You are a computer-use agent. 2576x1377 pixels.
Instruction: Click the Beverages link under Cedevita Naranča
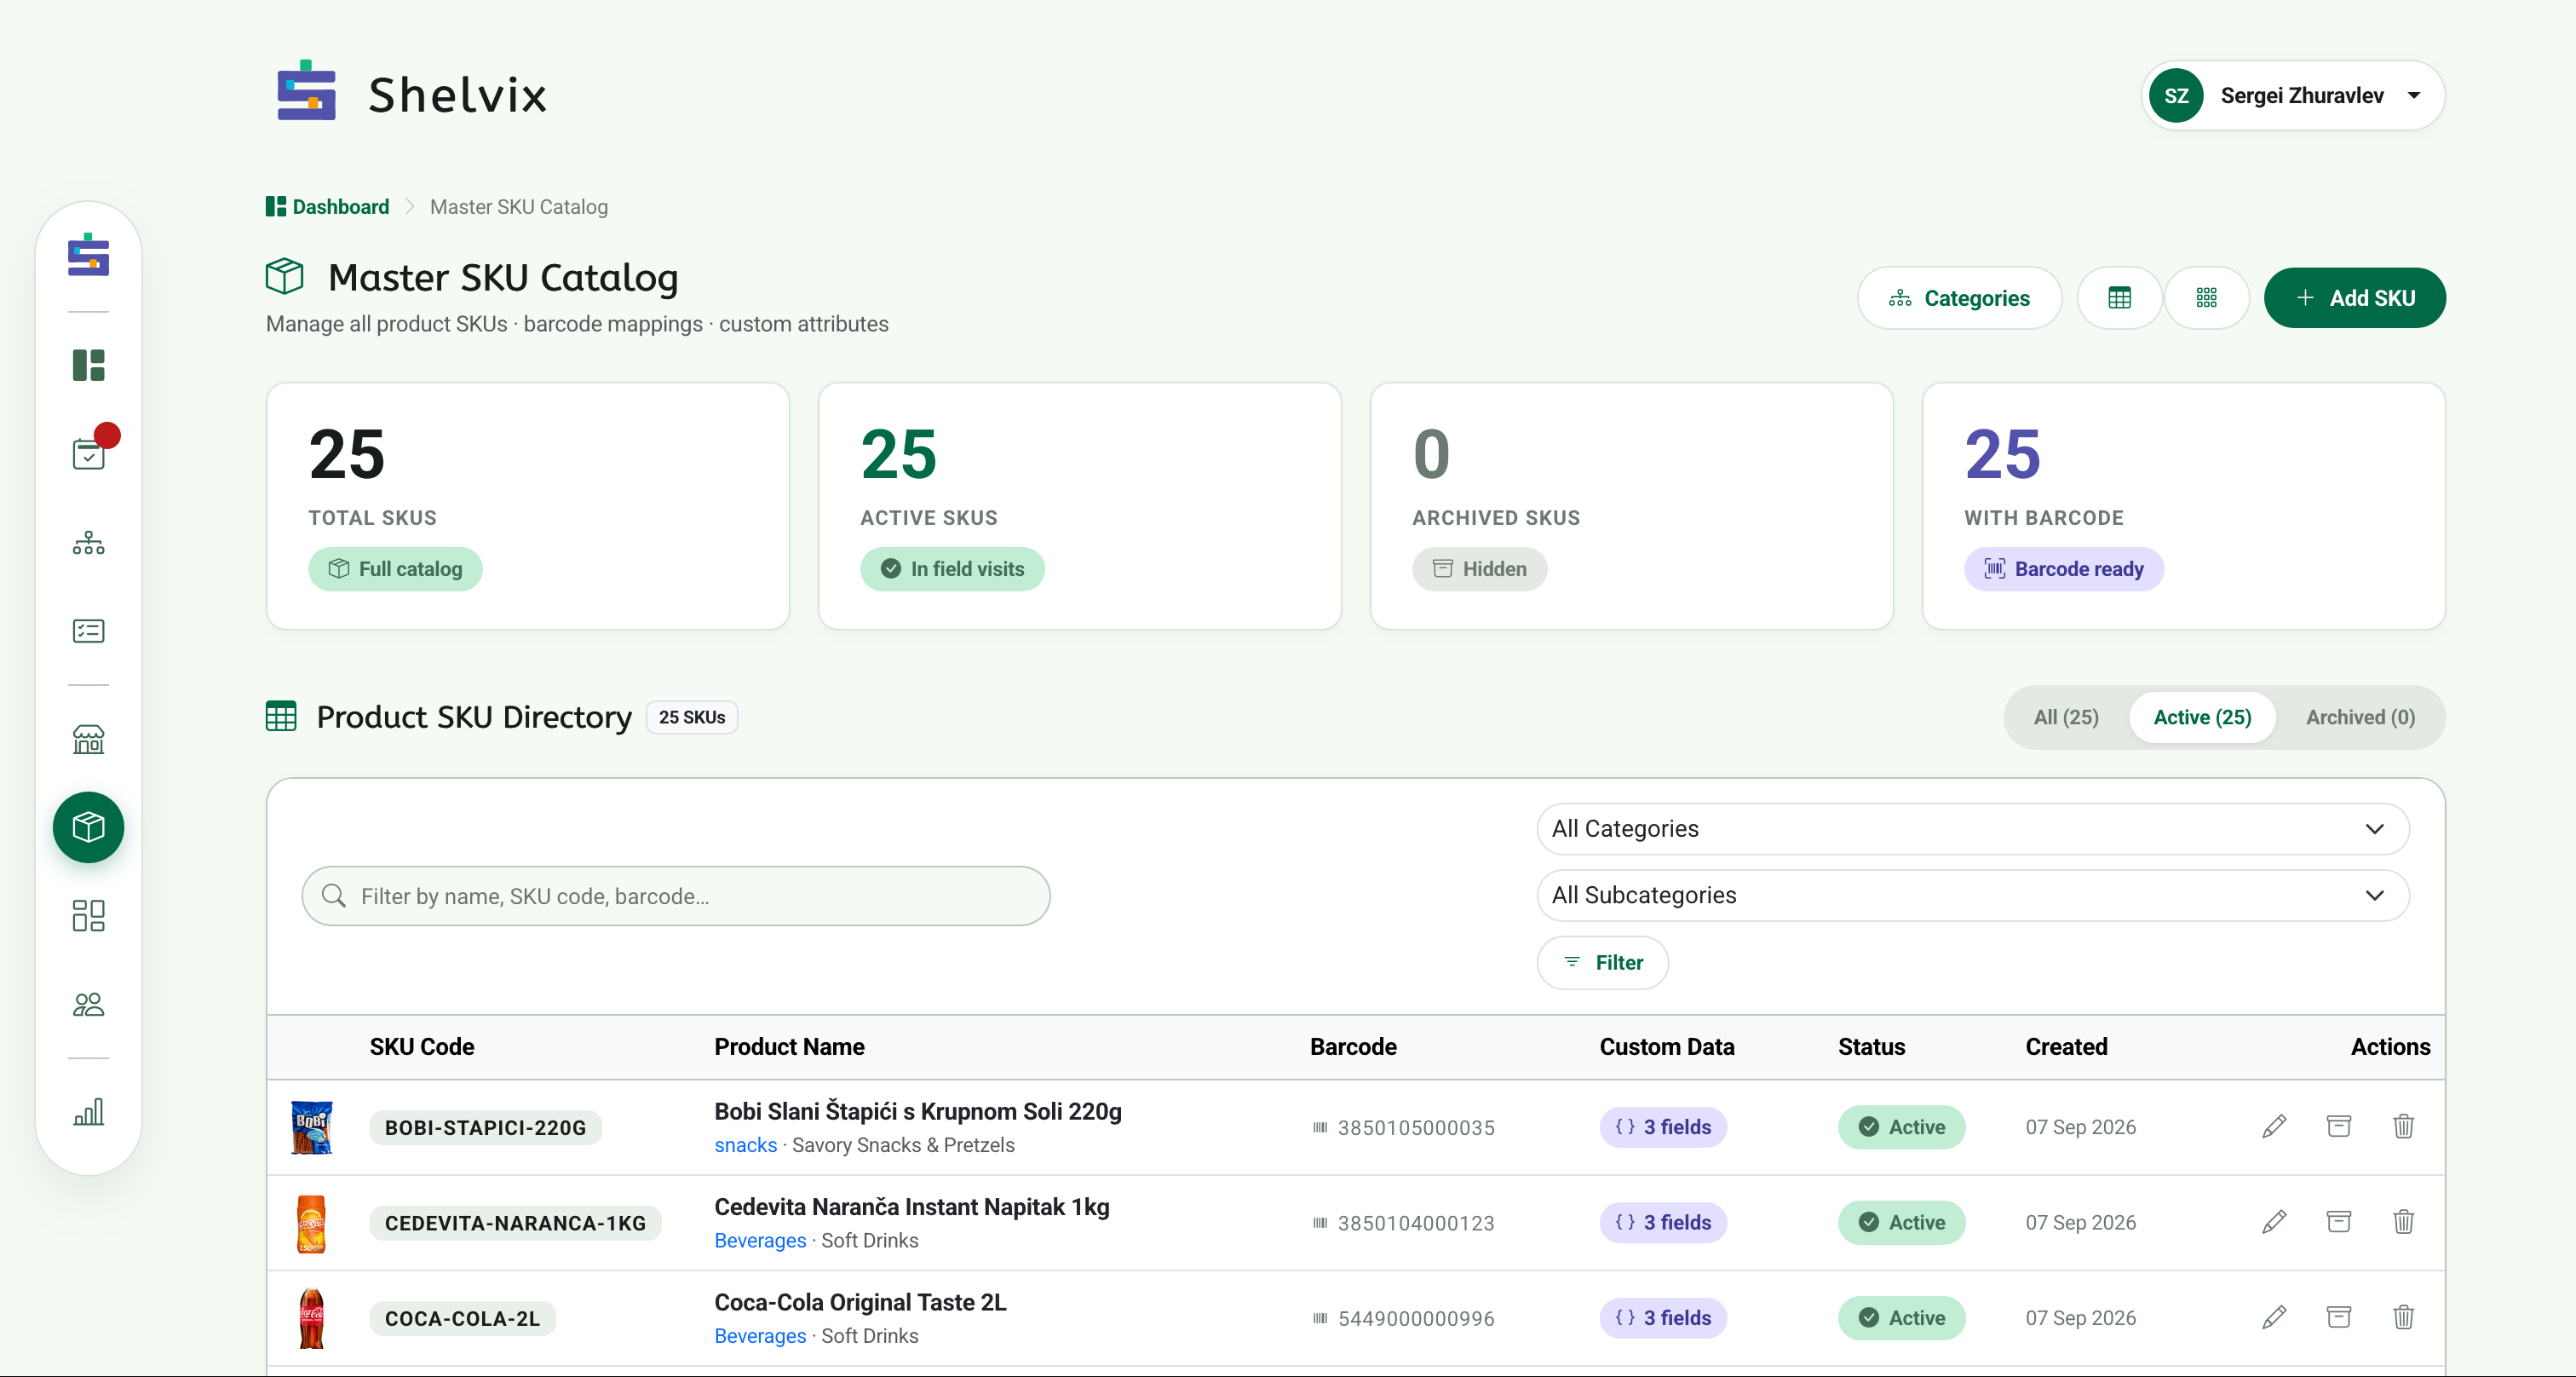[760, 1240]
